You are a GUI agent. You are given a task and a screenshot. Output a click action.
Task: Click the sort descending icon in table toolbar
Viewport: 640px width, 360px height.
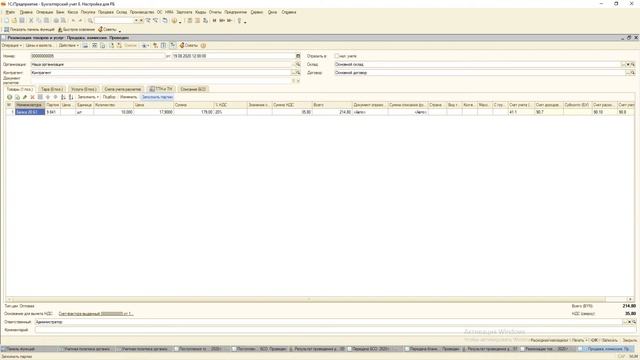71,97
